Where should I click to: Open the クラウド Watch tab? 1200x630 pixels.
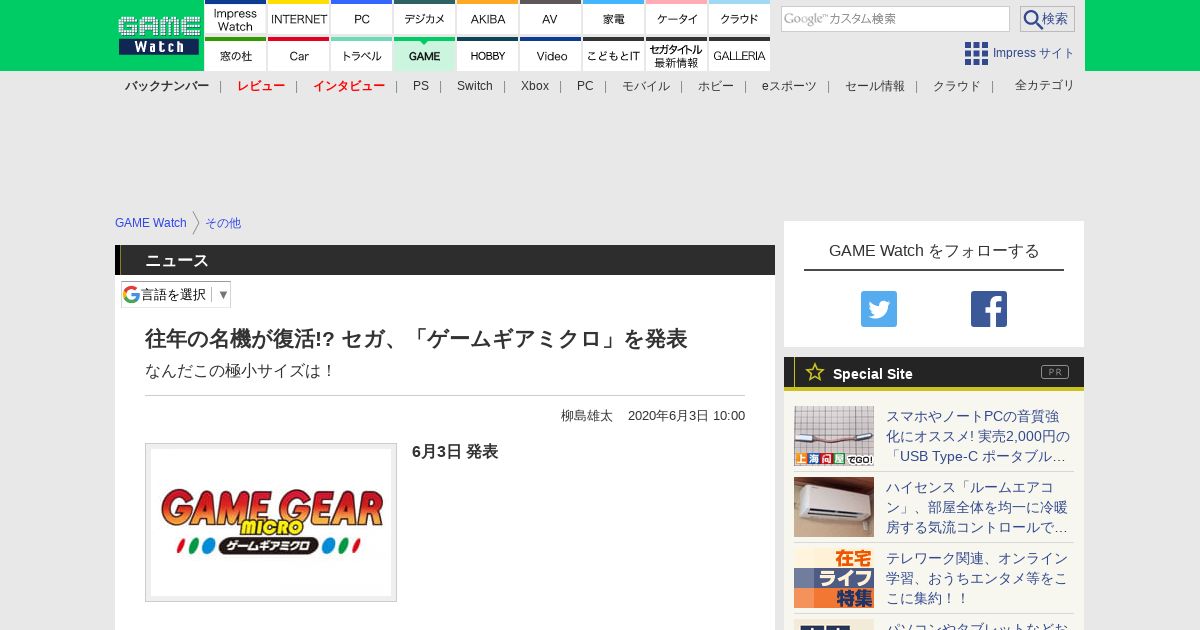tap(739, 18)
